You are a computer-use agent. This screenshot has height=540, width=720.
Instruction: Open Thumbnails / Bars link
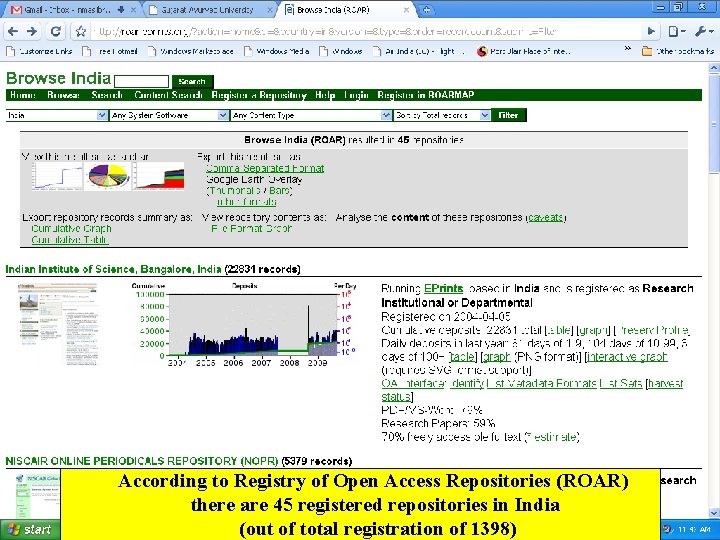click(249, 190)
